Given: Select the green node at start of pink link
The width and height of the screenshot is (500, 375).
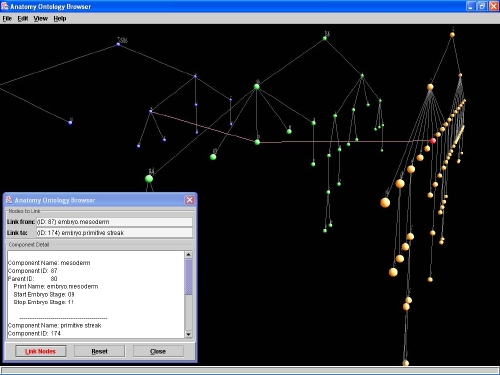Looking at the screenshot, I should click(x=257, y=142).
